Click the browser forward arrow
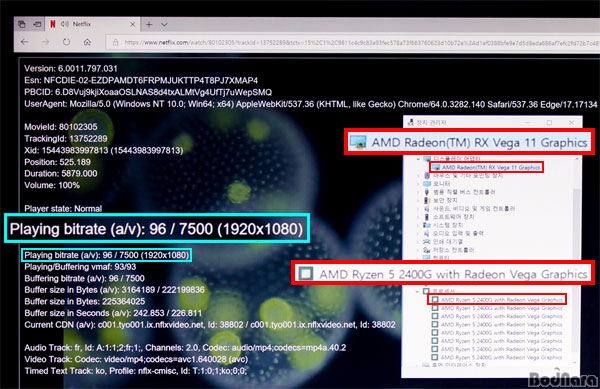The height and width of the screenshot is (389, 600). [x=46, y=42]
